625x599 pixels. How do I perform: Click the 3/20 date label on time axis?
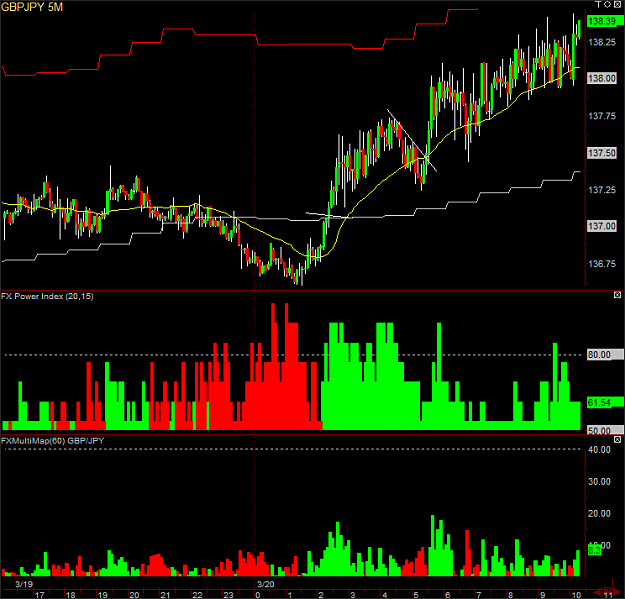coord(265,584)
